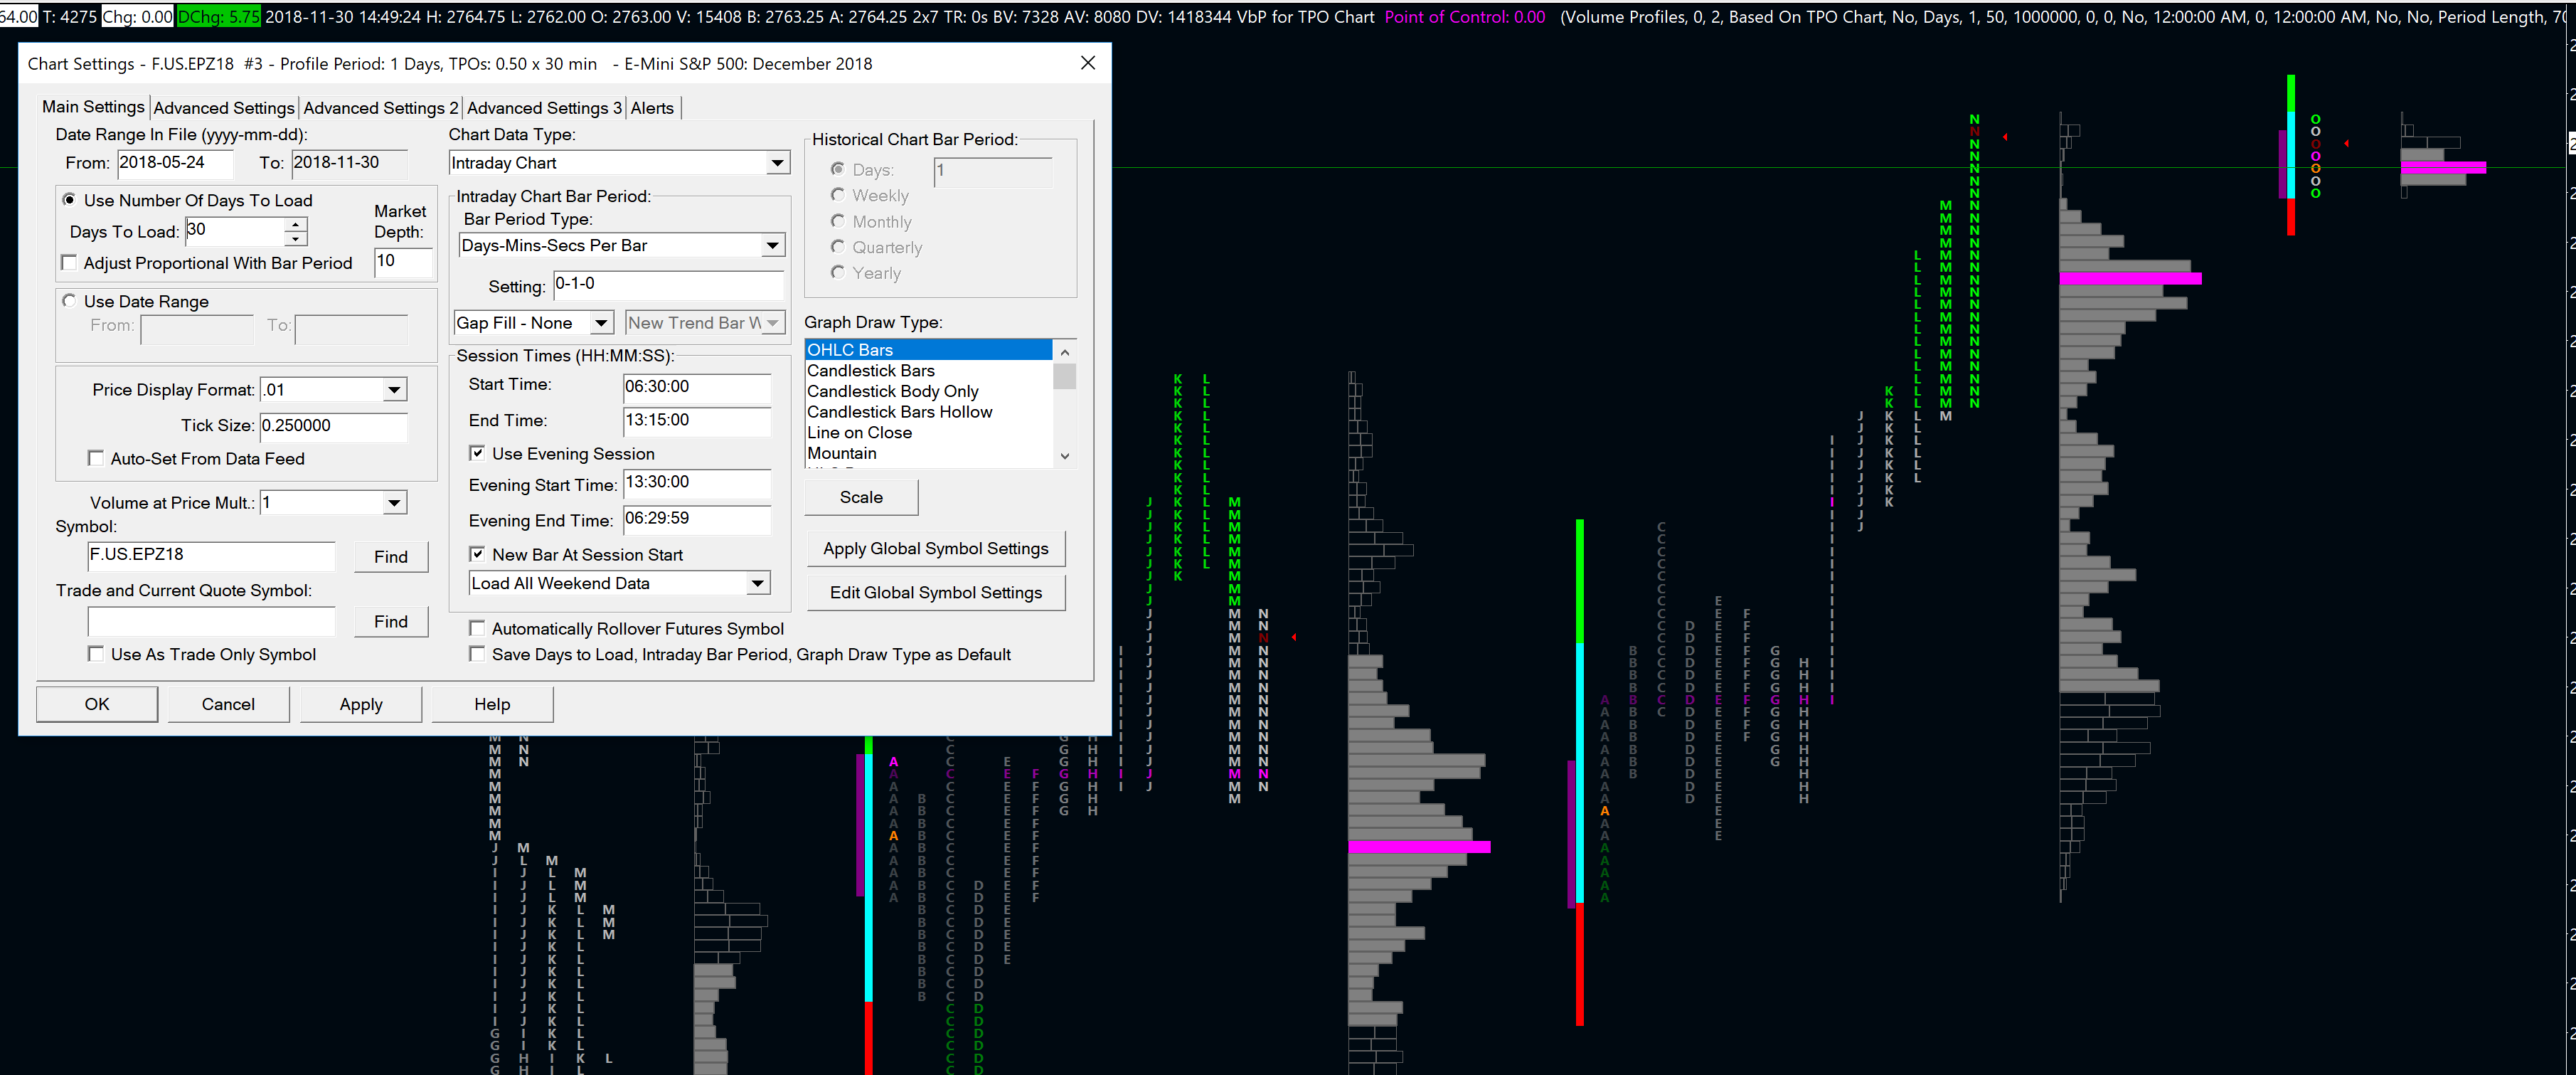Viewport: 2576px width, 1075px height.
Task: Click the Apply button
Action: pyautogui.click(x=361, y=704)
